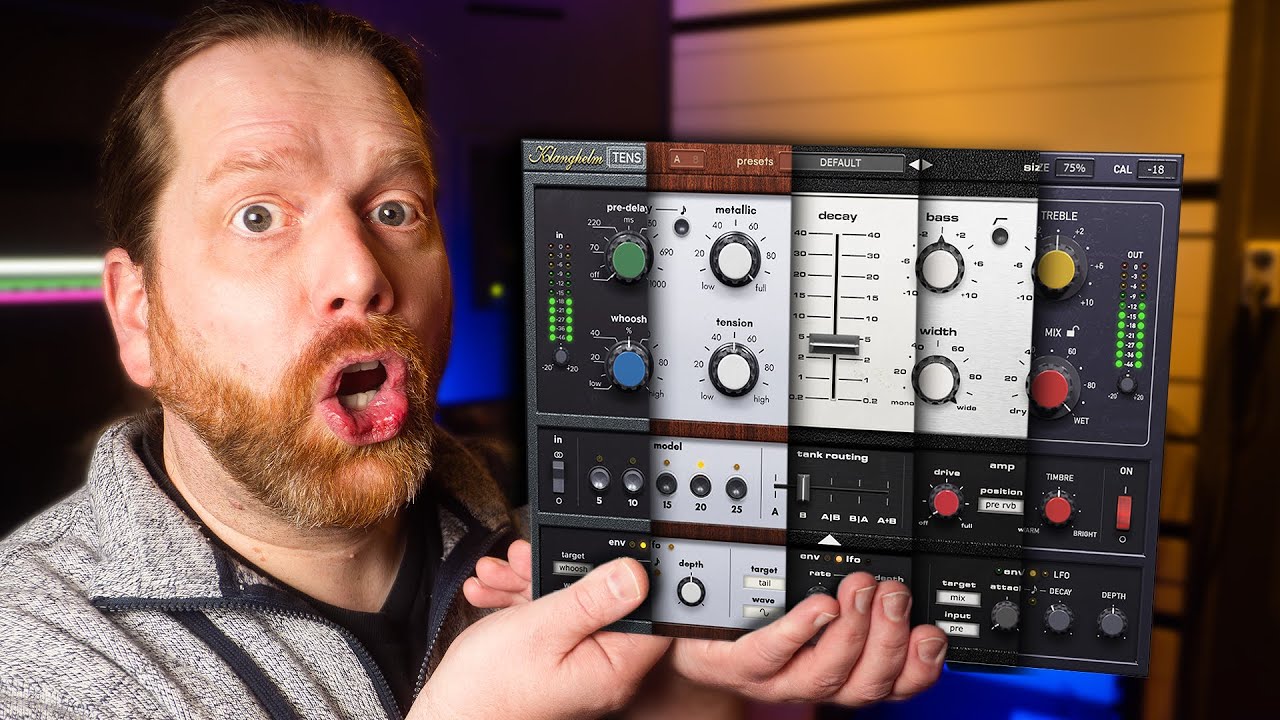Screen dimensions: 1280x720
Task: Click the note sync icon beside DECAY
Action: click(1034, 589)
